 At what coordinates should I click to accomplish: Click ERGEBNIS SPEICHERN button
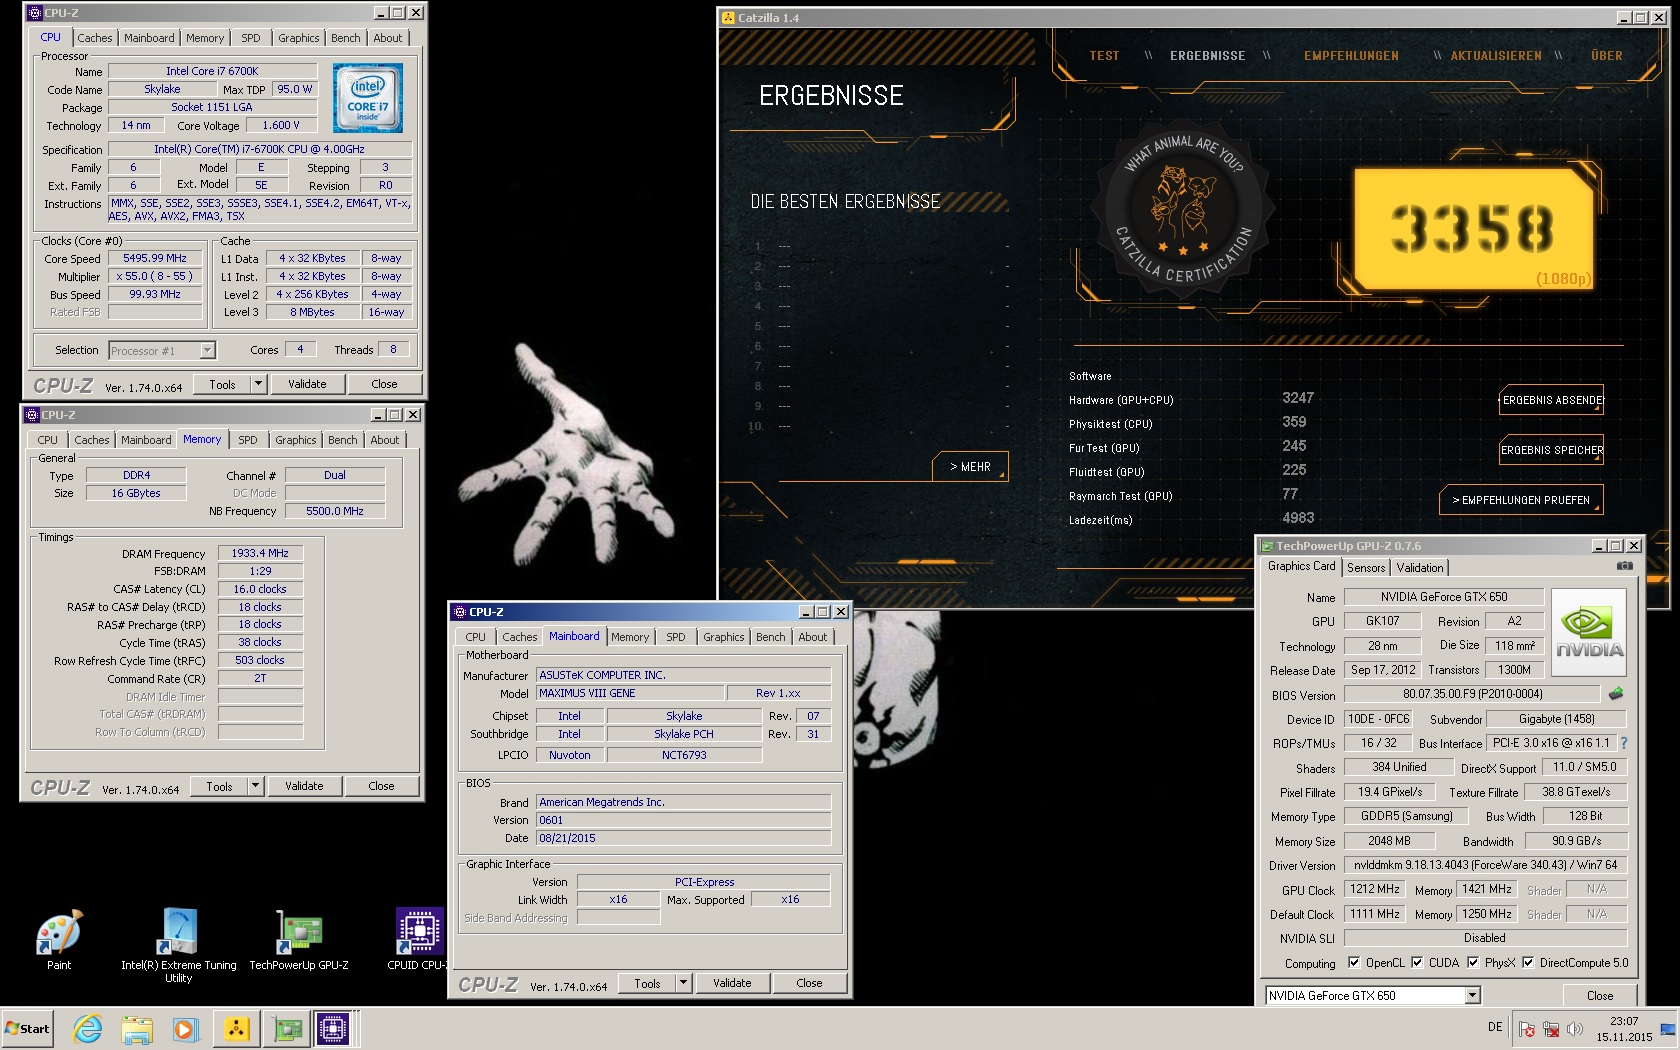point(1552,450)
